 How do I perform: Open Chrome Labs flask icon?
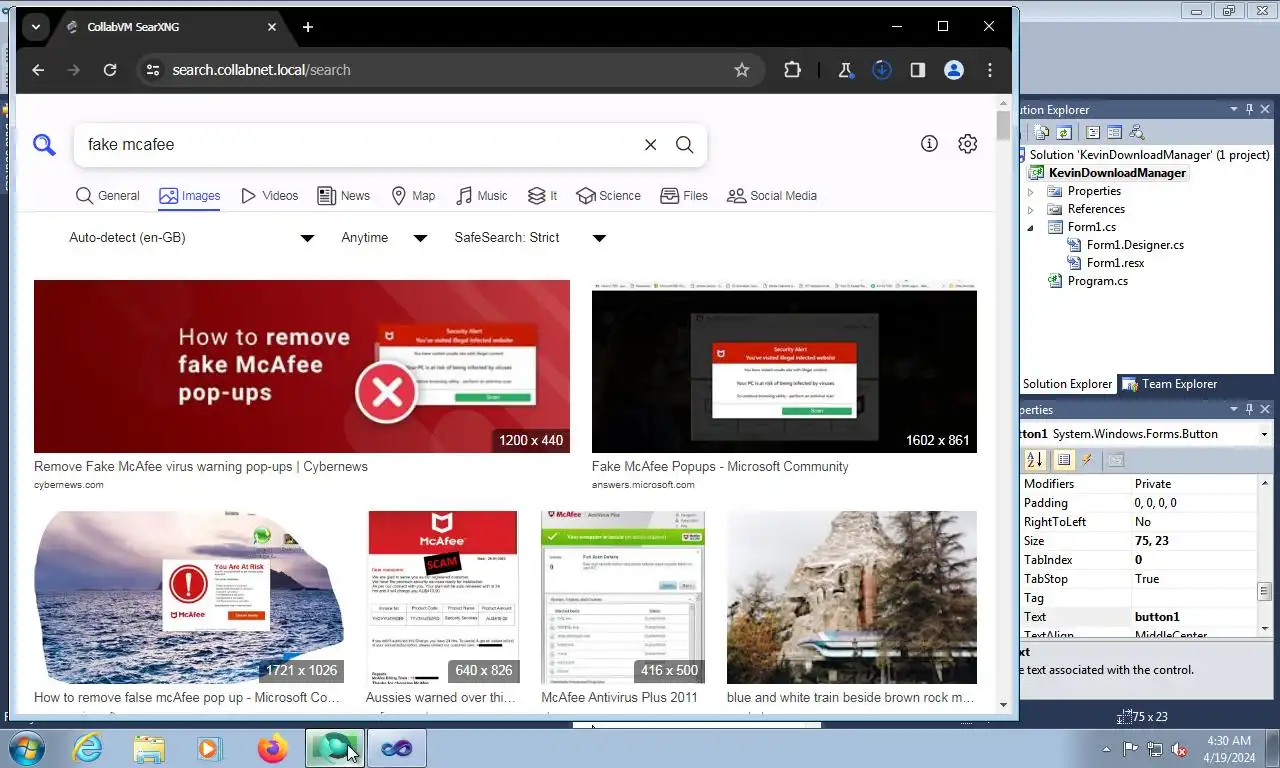tap(846, 70)
